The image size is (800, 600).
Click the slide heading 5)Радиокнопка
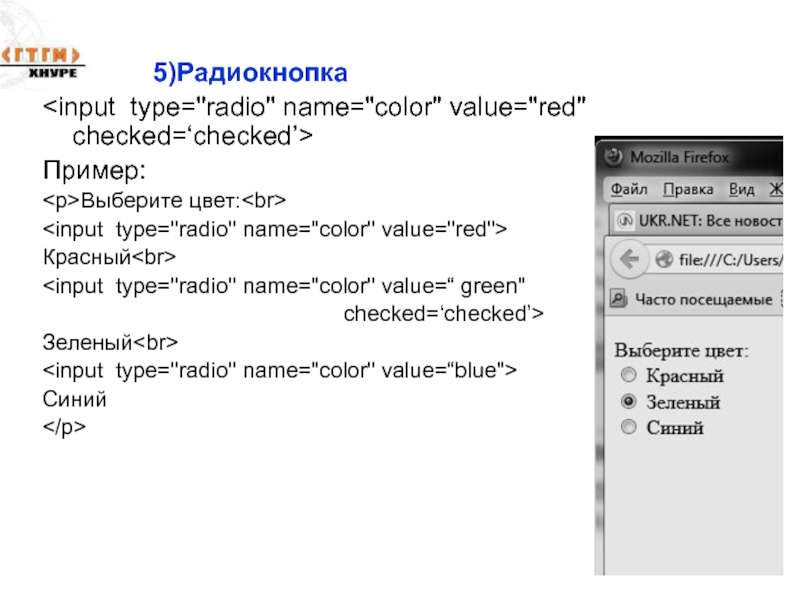(x=250, y=73)
